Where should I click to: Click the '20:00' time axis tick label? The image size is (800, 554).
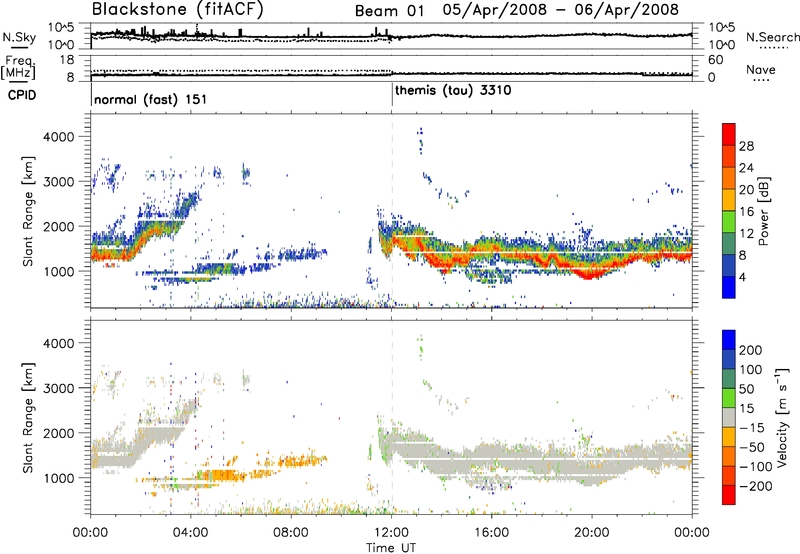tap(592, 533)
